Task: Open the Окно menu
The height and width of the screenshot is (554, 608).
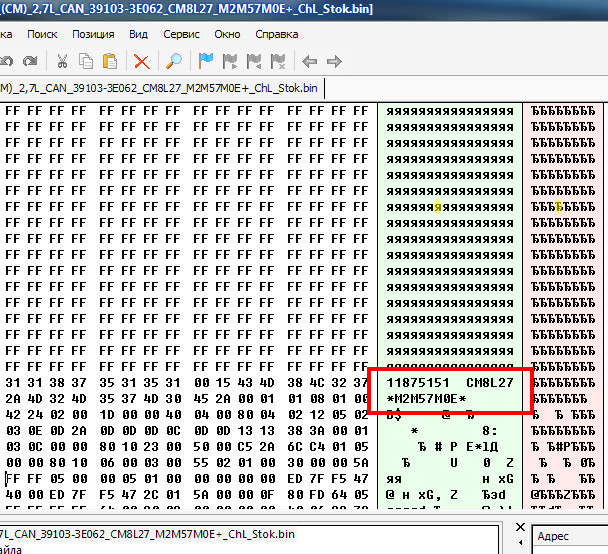Action: click(x=227, y=34)
